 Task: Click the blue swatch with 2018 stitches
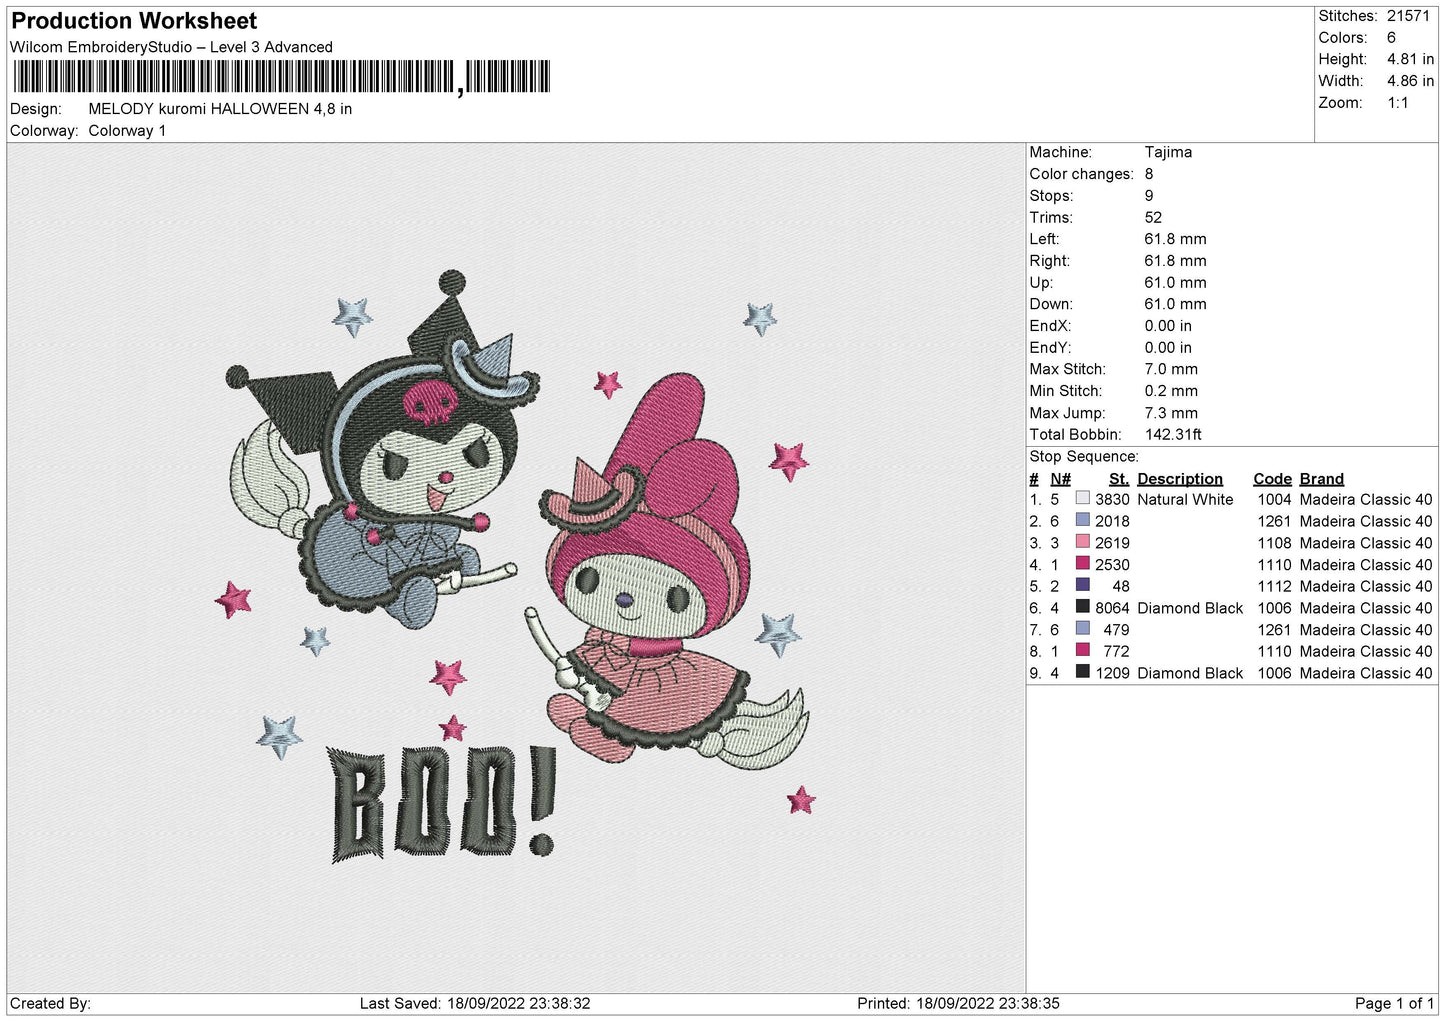[x=1082, y=520]
